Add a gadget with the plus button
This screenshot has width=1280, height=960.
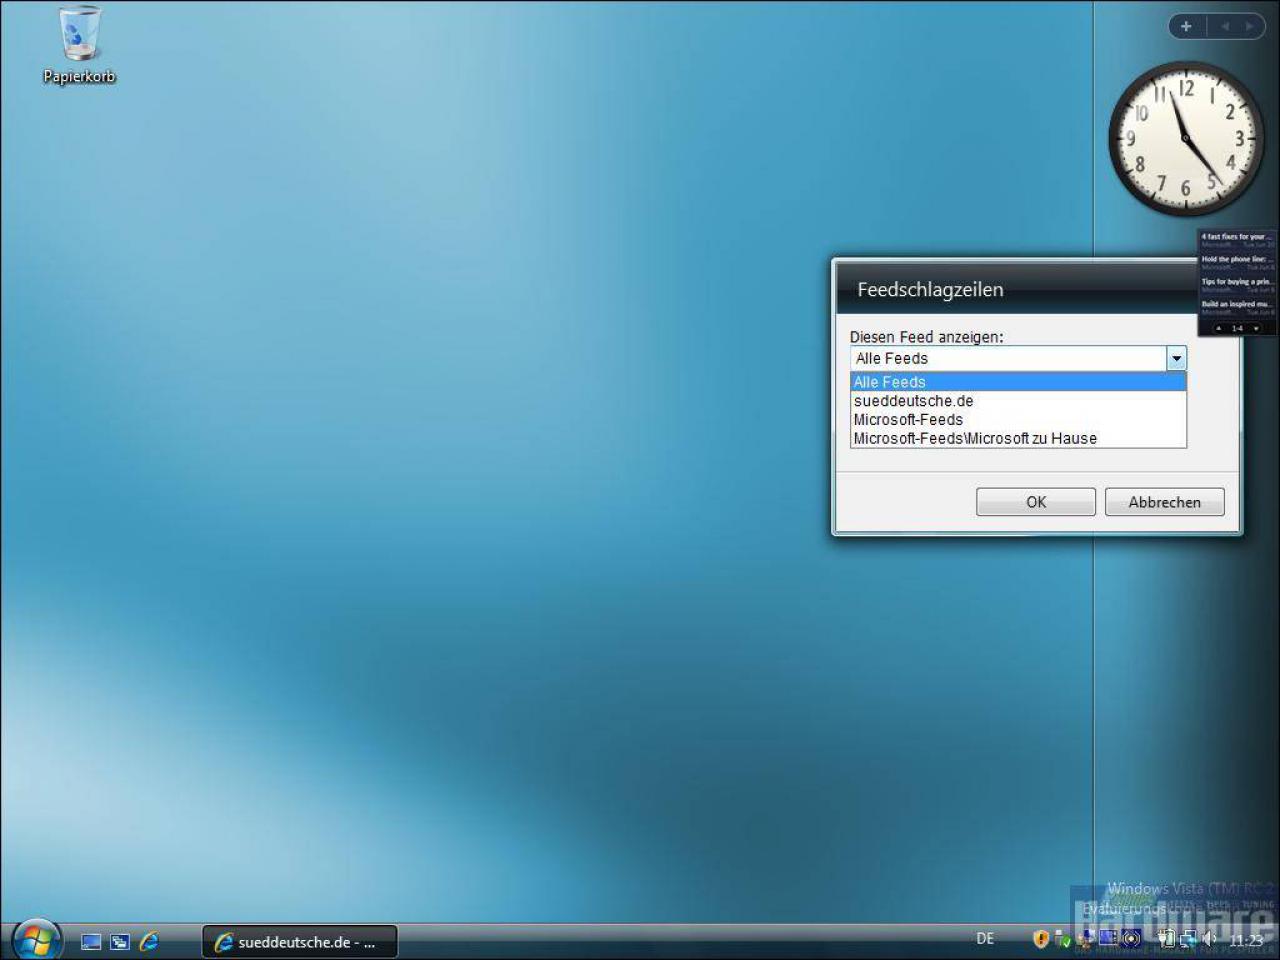click(1186, 26)
